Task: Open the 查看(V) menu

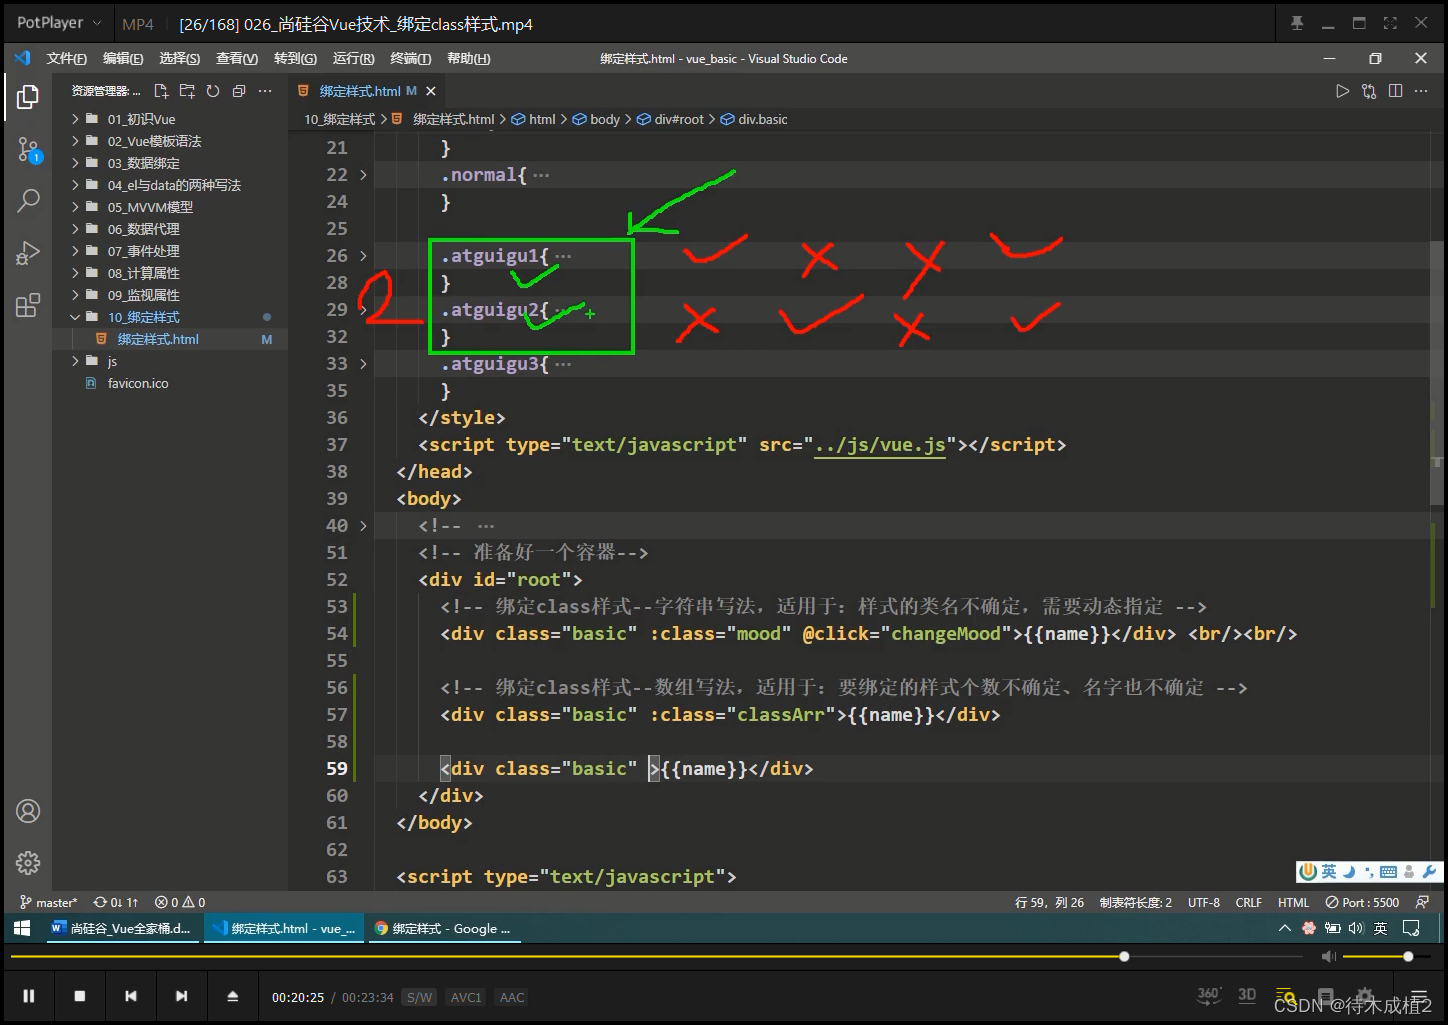Action: pyautogui.click(x=237, y=59)
